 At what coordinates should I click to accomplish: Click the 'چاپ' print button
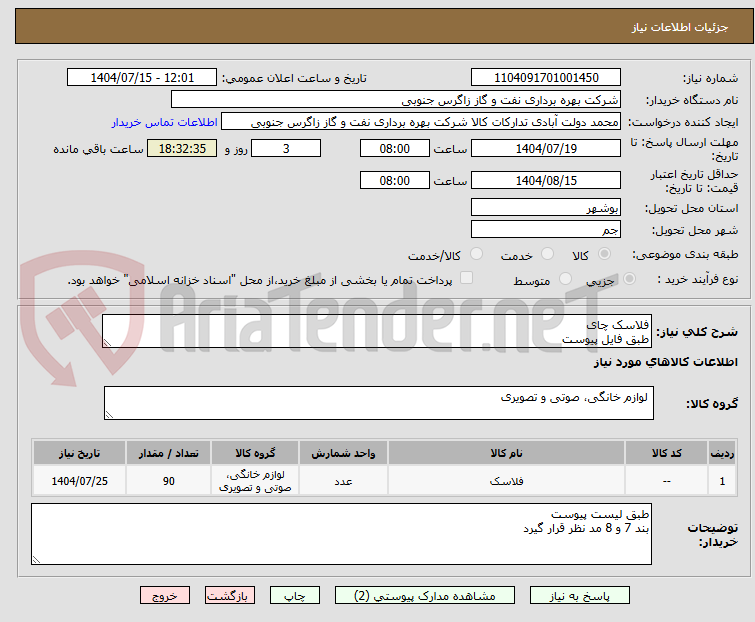[295, 595]
